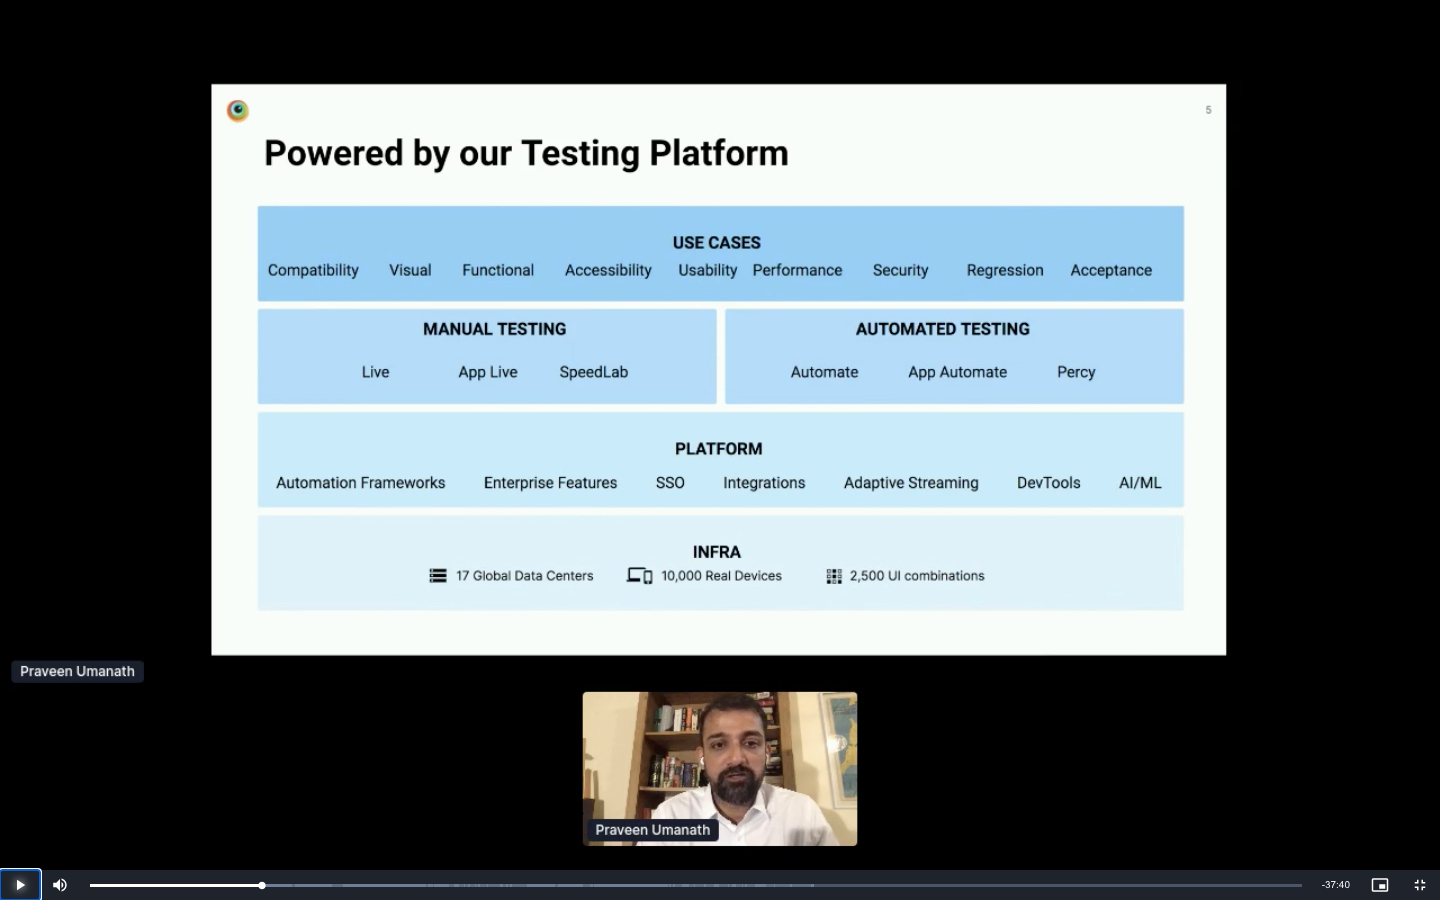The width and height of the screenshot is (1440, 900).
Task: Click the slide title Powered by our Testing Platform
Action: (526, 153)
